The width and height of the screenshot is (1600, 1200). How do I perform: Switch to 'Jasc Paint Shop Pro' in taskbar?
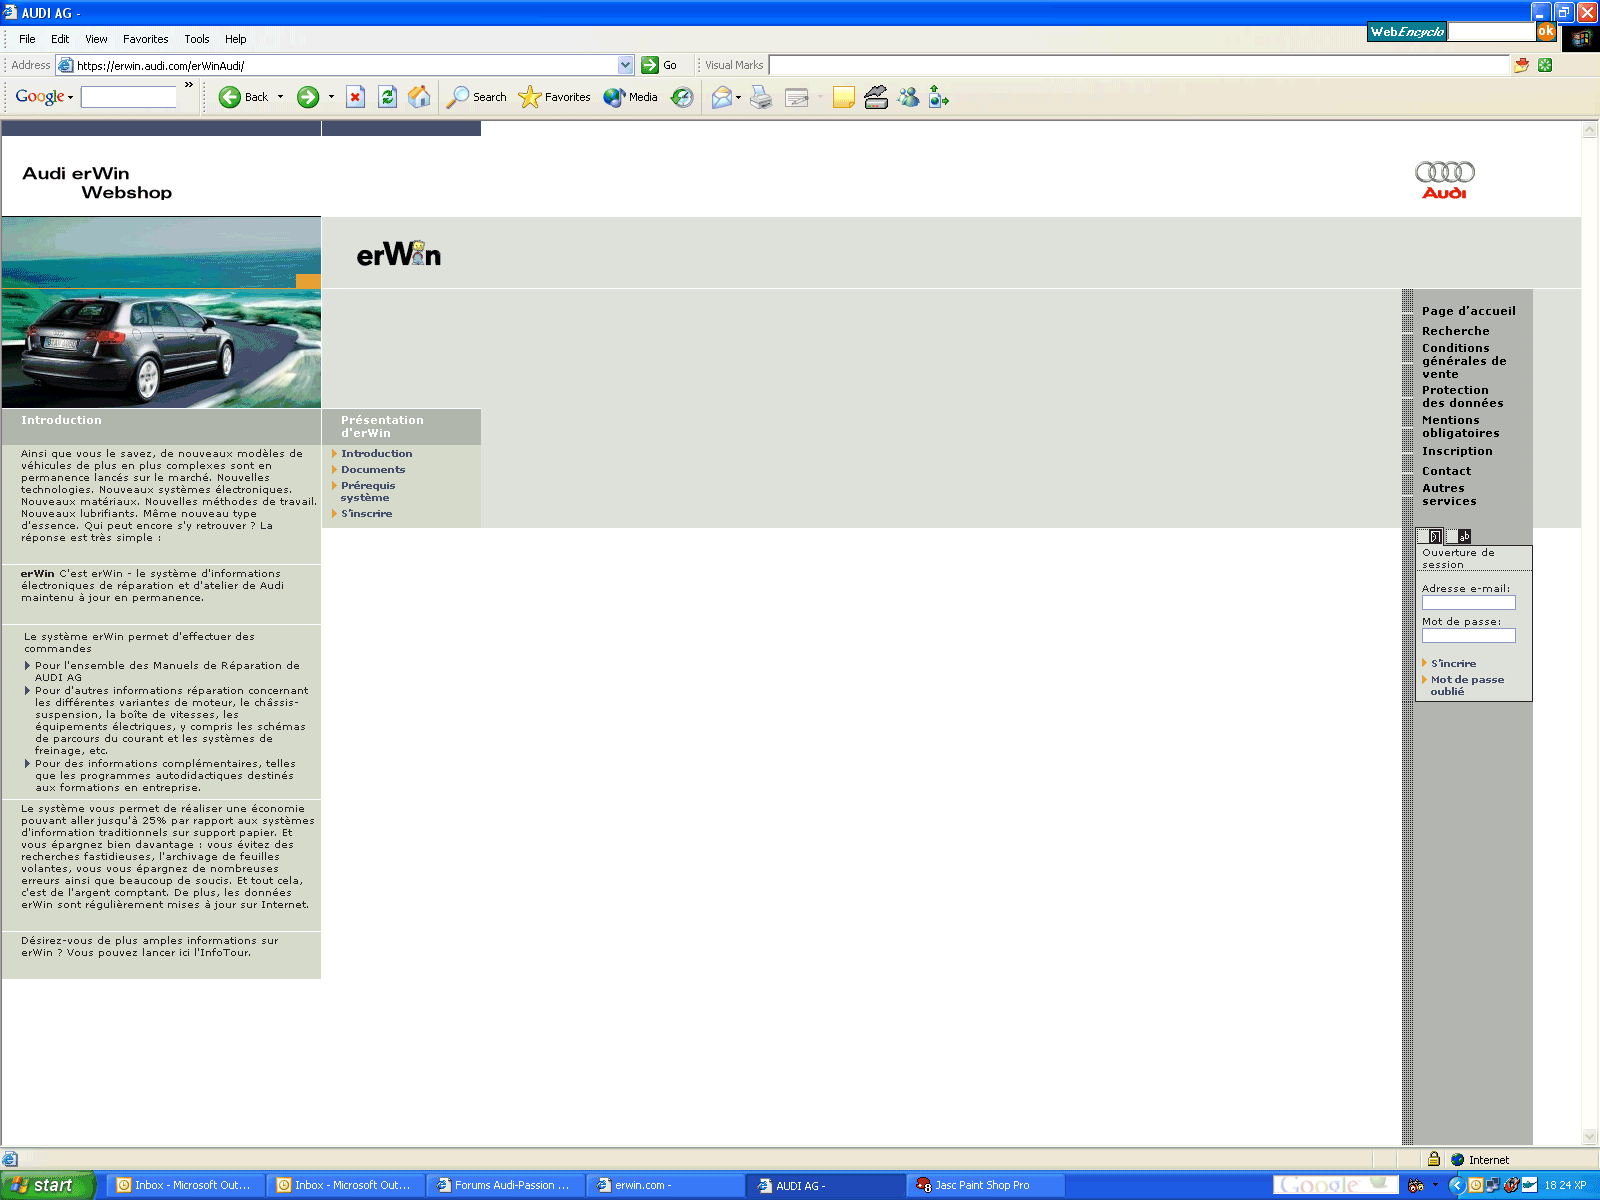(982, 1185)
